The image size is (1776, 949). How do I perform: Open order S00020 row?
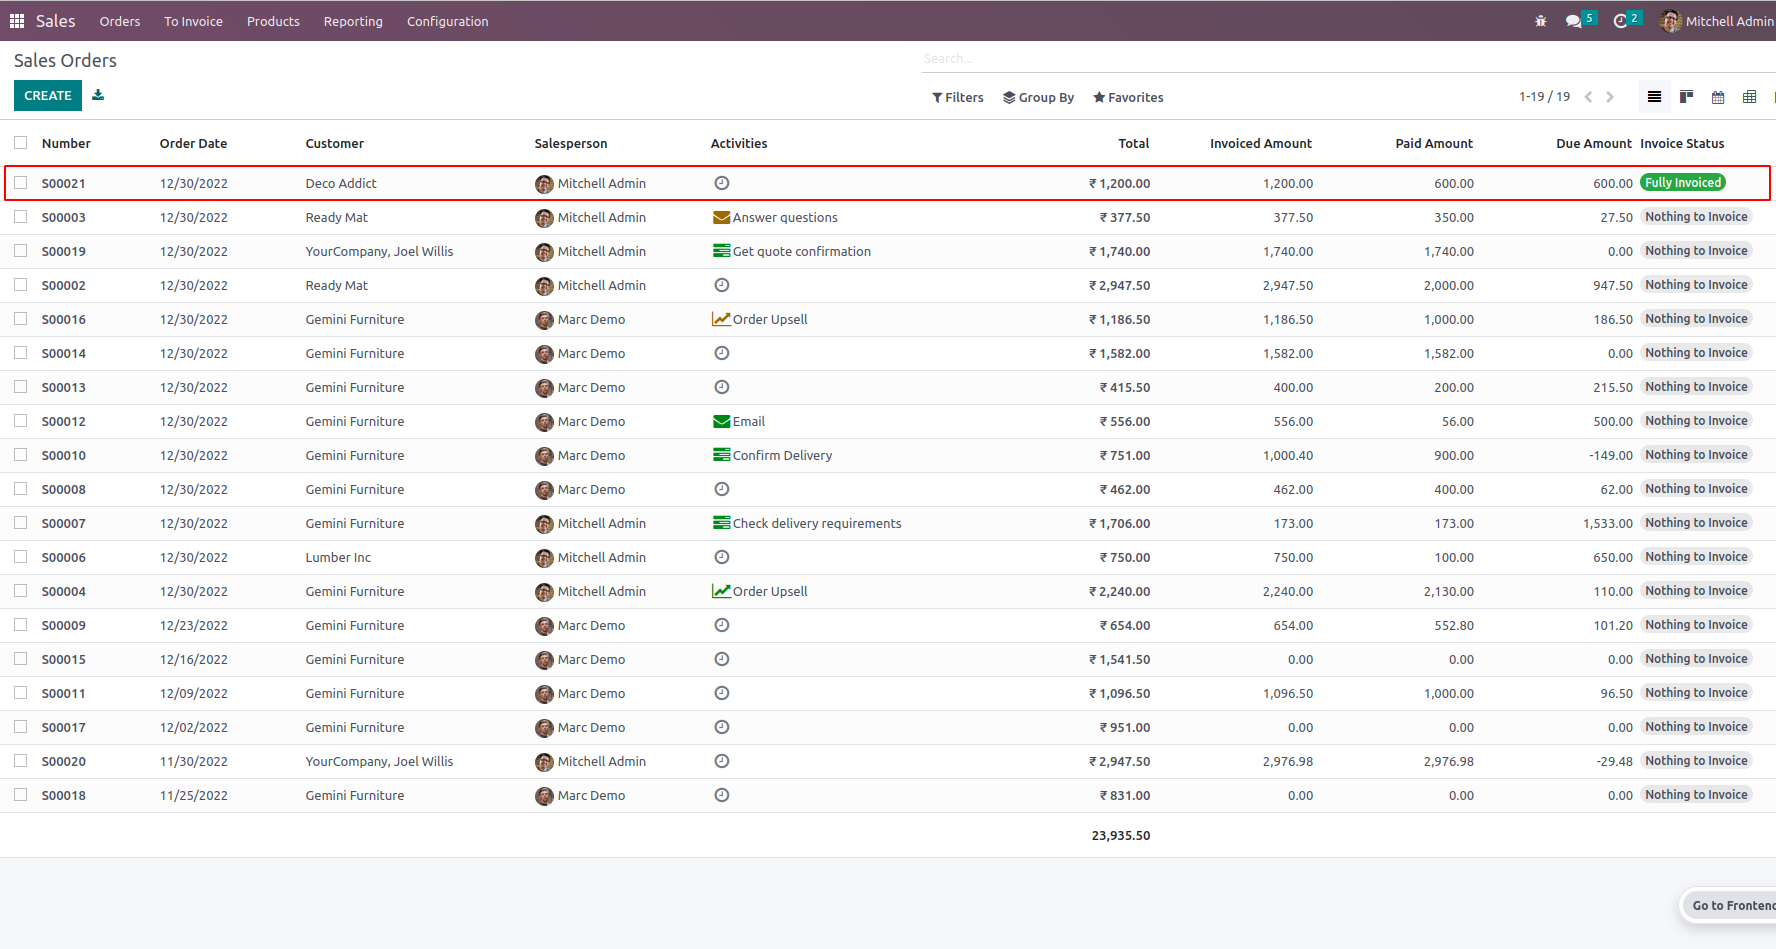[888, 761]
